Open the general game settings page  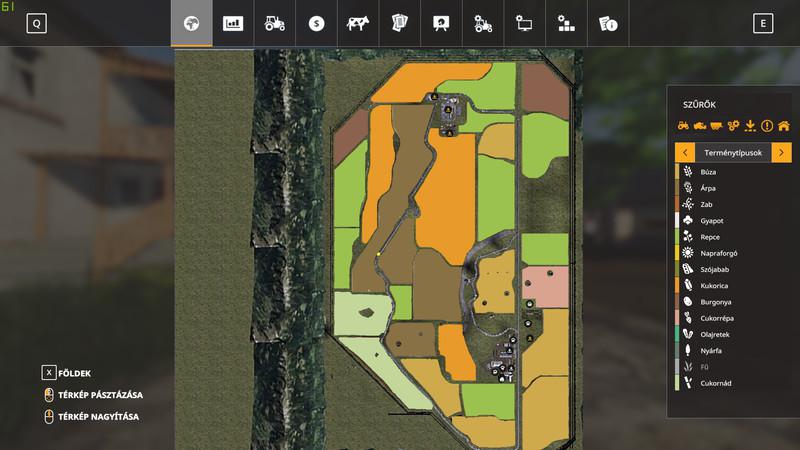click(523, 24)
